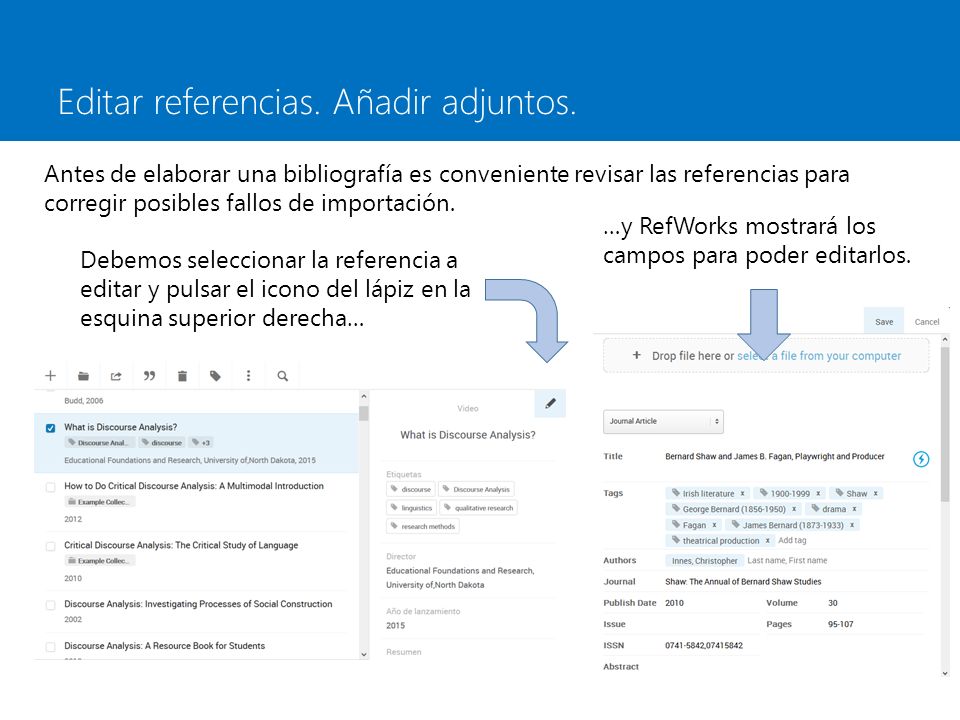
Task: Click the share/export icon in the toolbar
Action: click(x=116, y=376)
